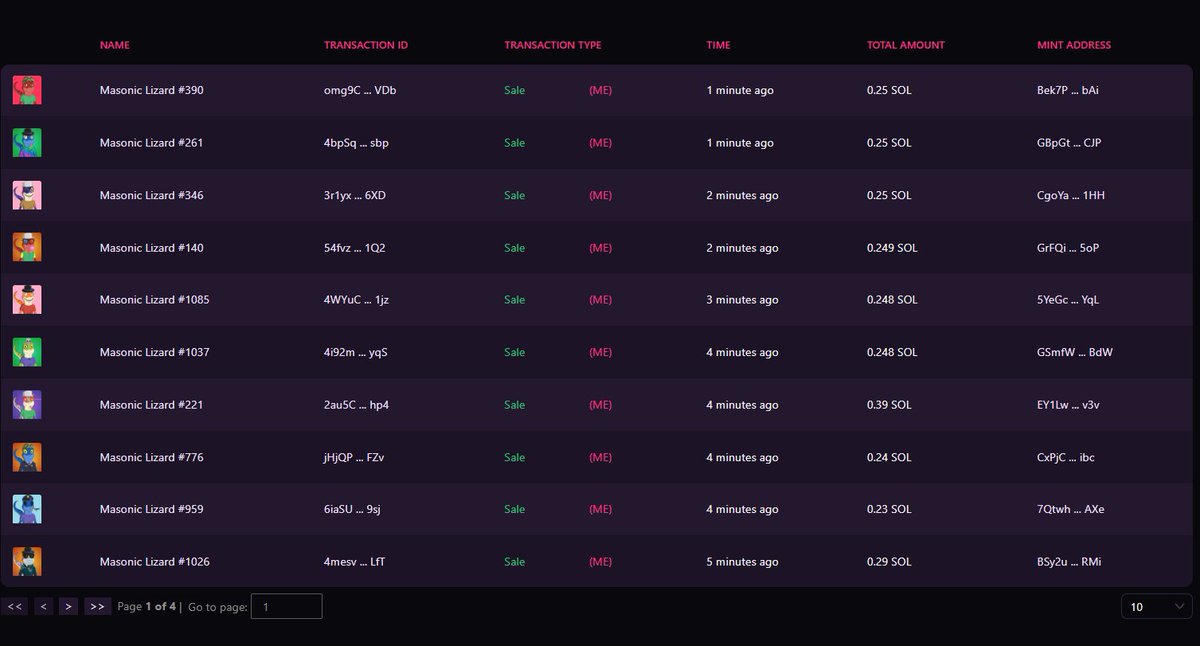Open Masonic Lizard #1085 avatar thumbnail
This screenshot has width=1200, height=646.
tap(27, 300)
